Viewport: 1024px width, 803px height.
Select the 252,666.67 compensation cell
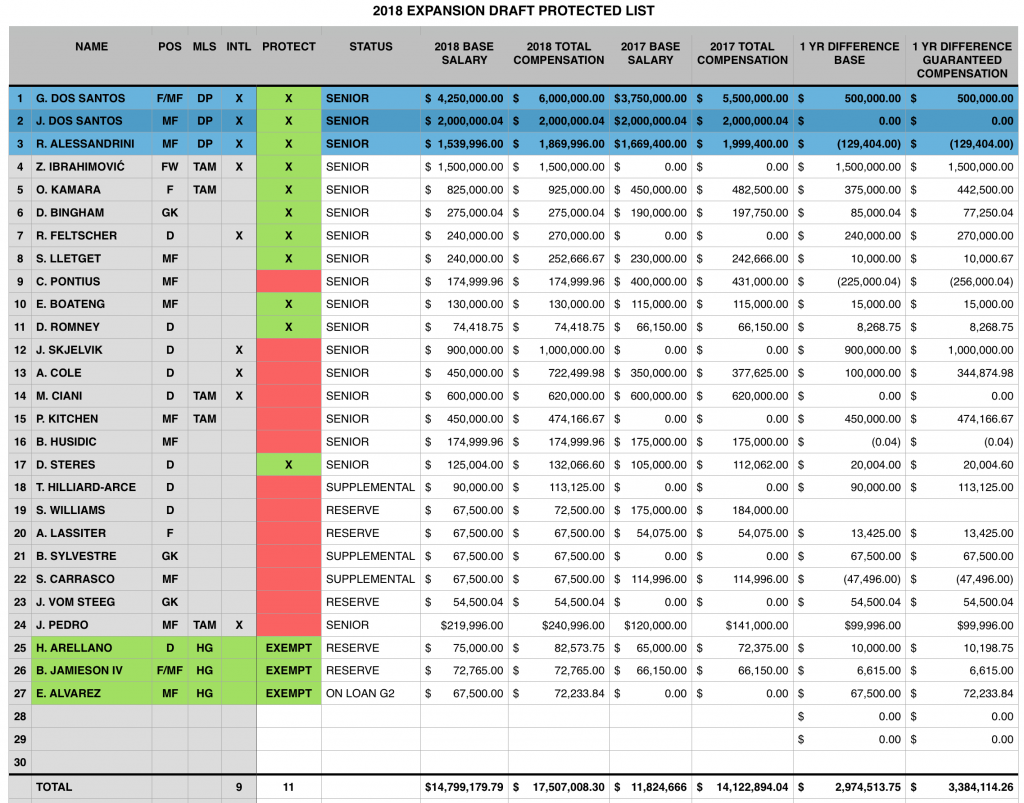558,259
